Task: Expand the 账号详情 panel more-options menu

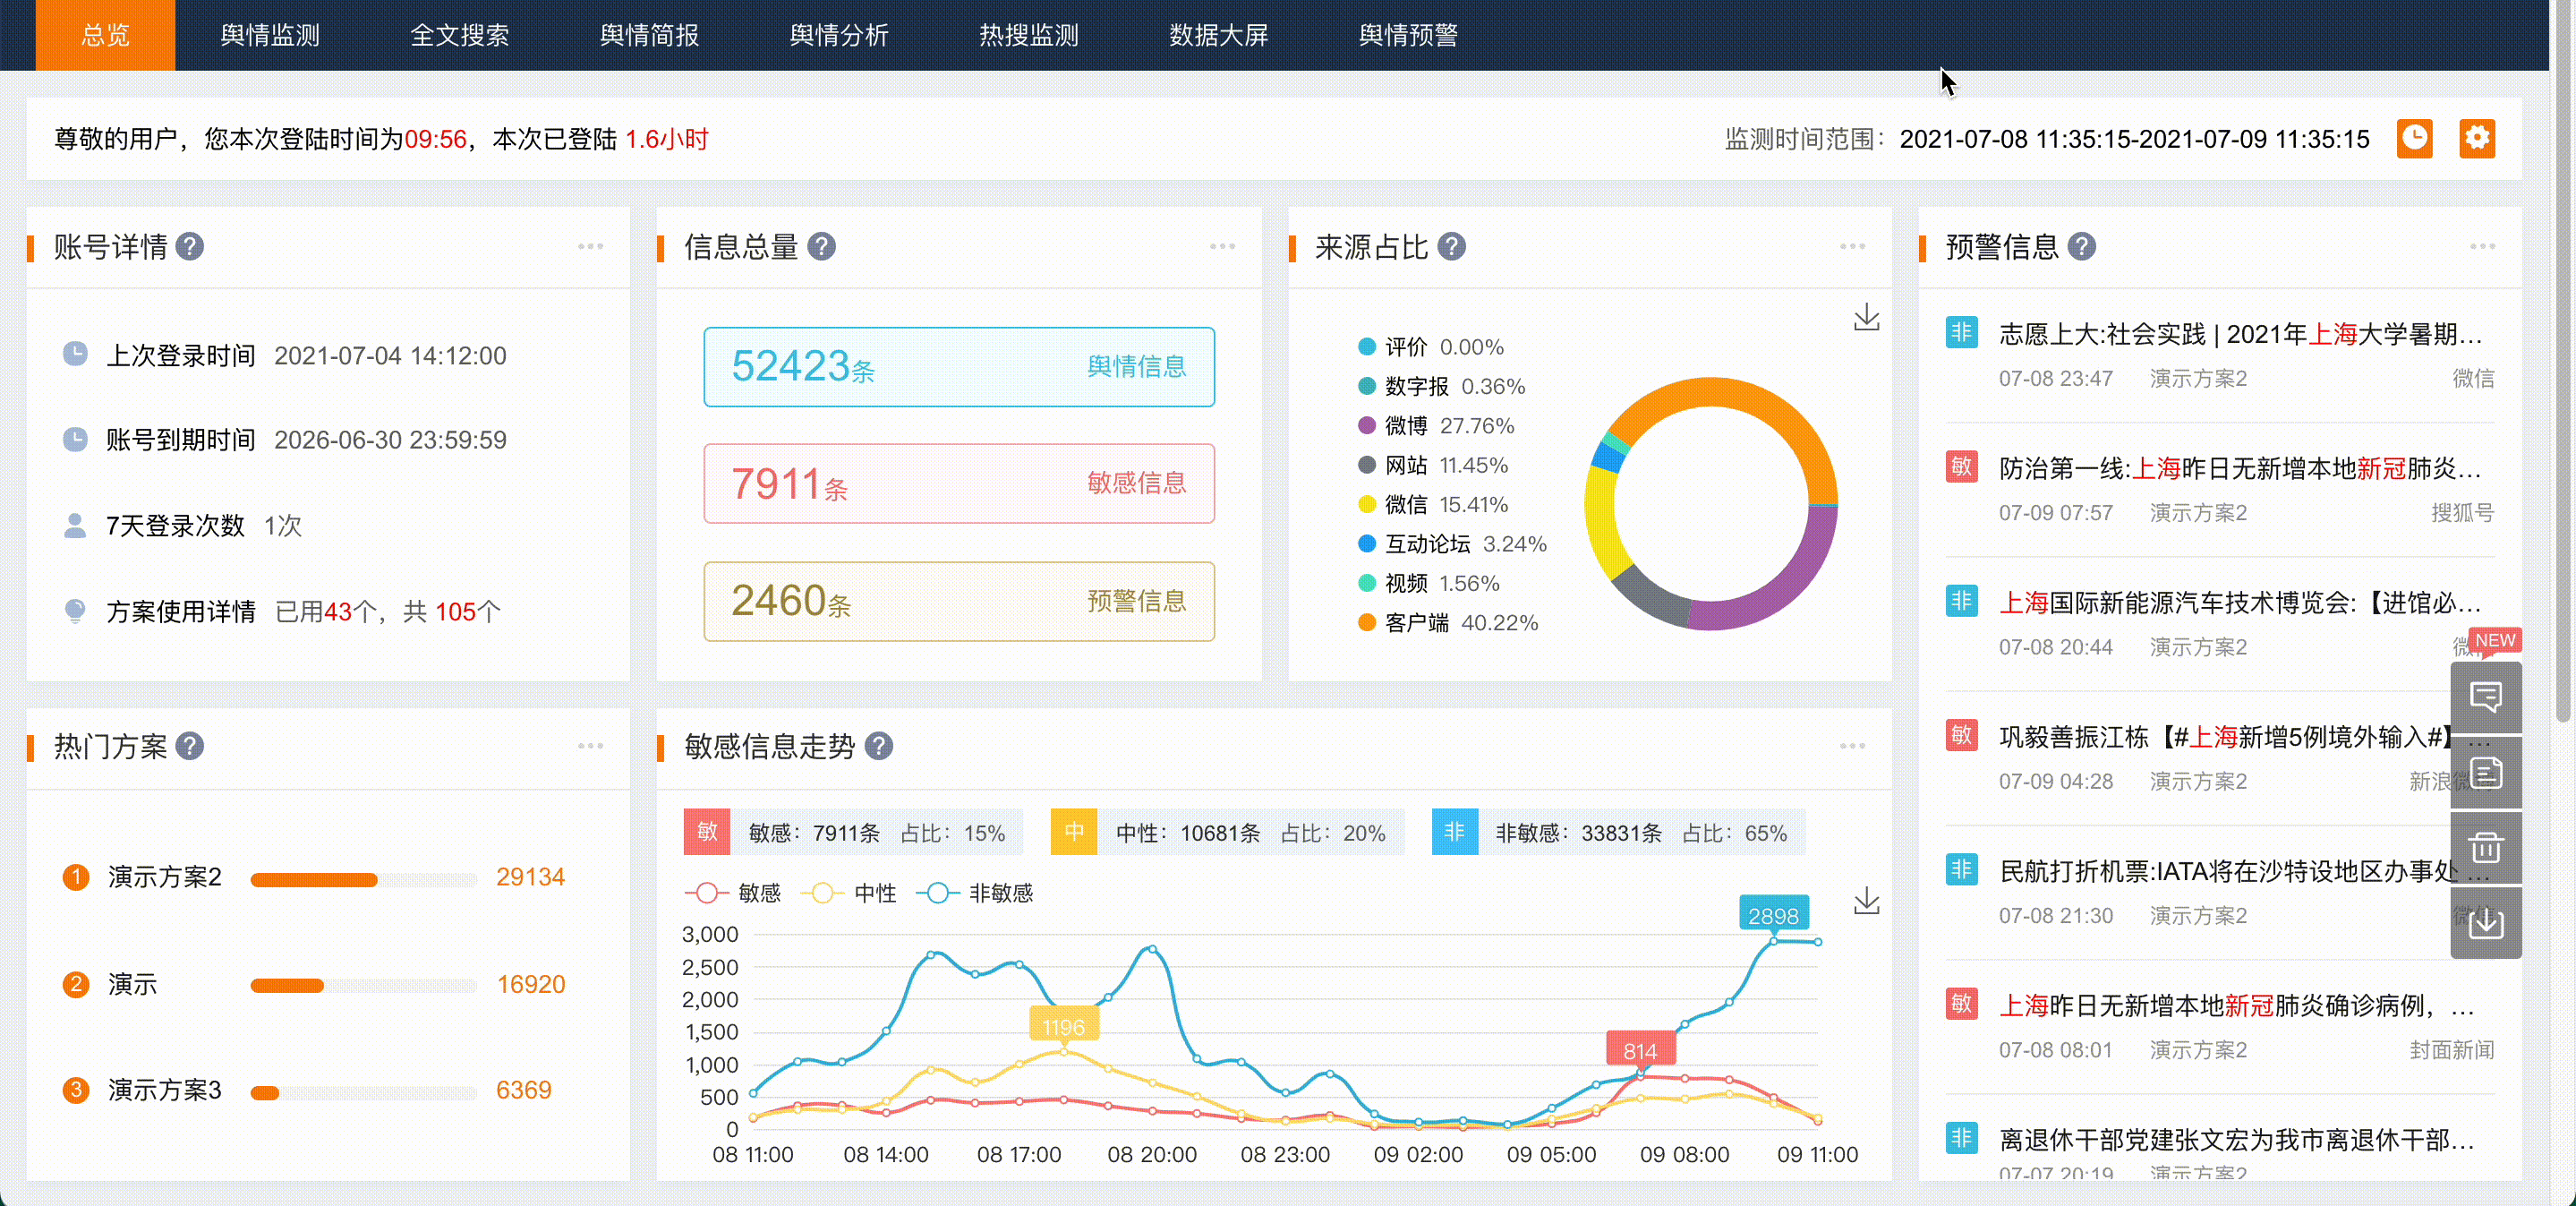Action: 590,247
